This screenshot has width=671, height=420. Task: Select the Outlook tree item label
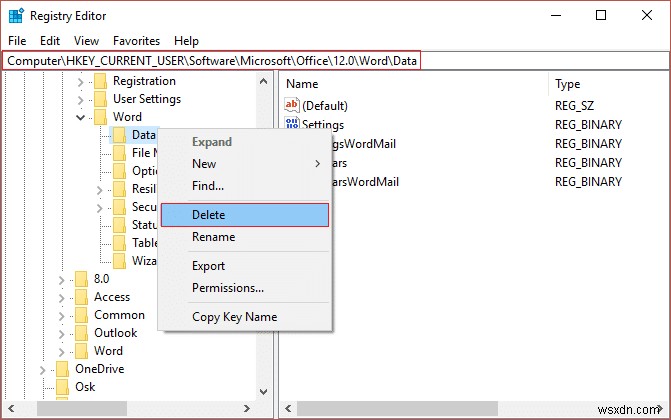(116, 333)
